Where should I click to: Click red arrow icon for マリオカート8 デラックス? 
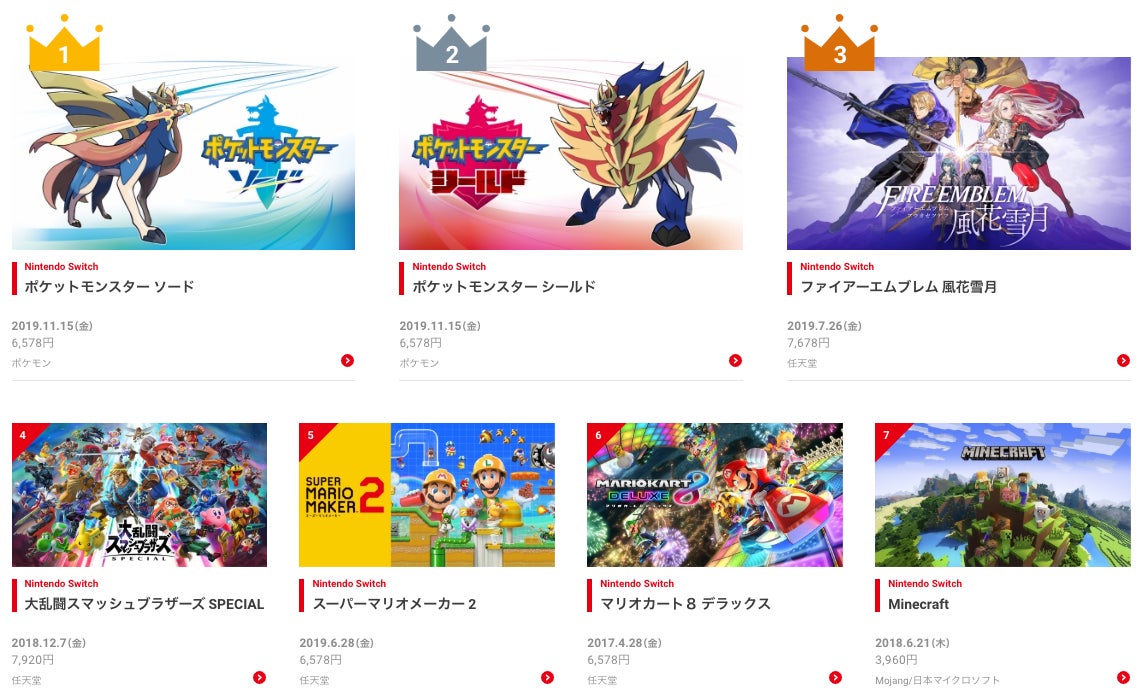pyautogui.click(x=835, y=678)
